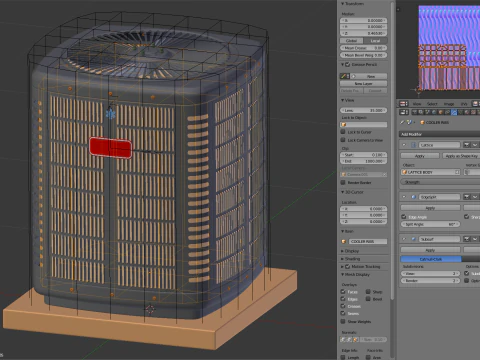Viewport: 480px width, 360px height.
Task: Switch to the Material properties tab icon
Action: click(466, 112)
